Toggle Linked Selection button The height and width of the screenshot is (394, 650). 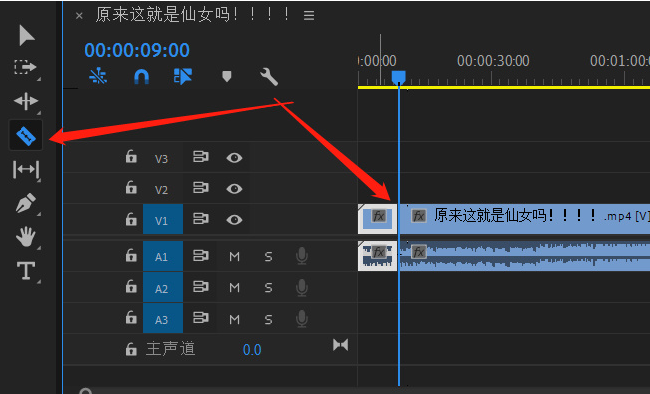pyautogui.click(x=182, y=76)
